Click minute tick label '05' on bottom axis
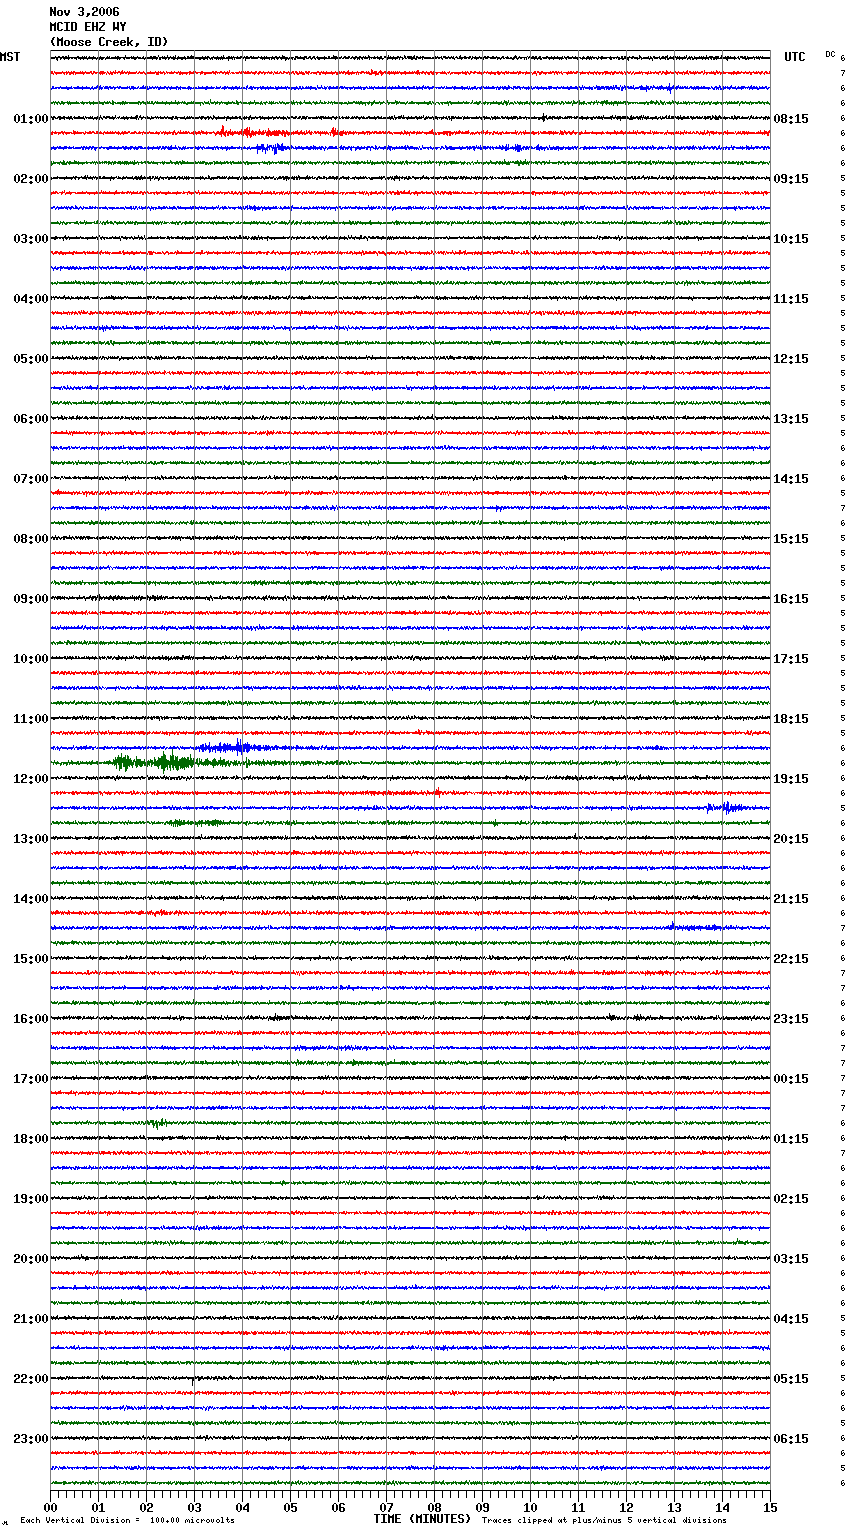 (x=290, y=1507)
